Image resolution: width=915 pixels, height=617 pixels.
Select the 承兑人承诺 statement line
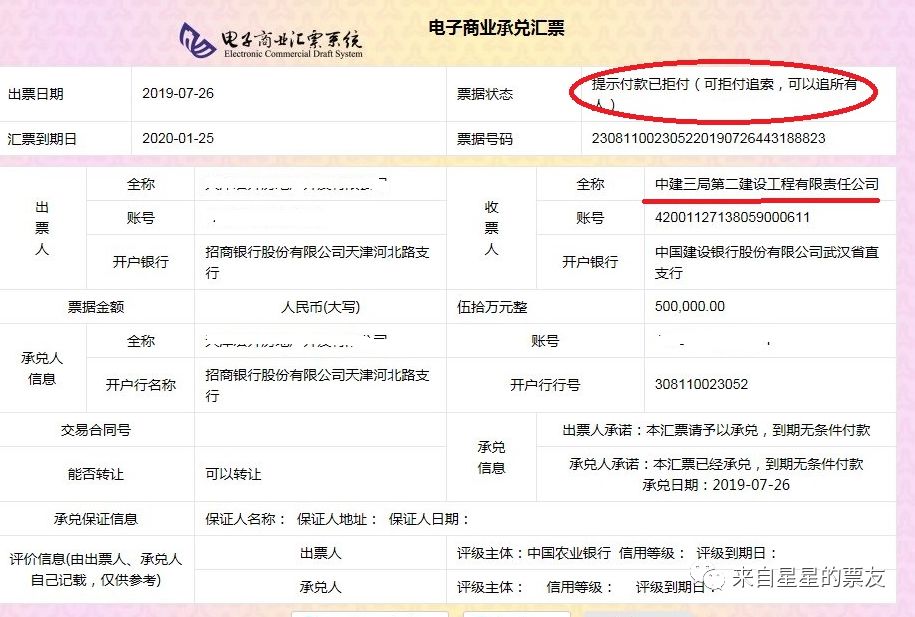(x=716, y=464)
